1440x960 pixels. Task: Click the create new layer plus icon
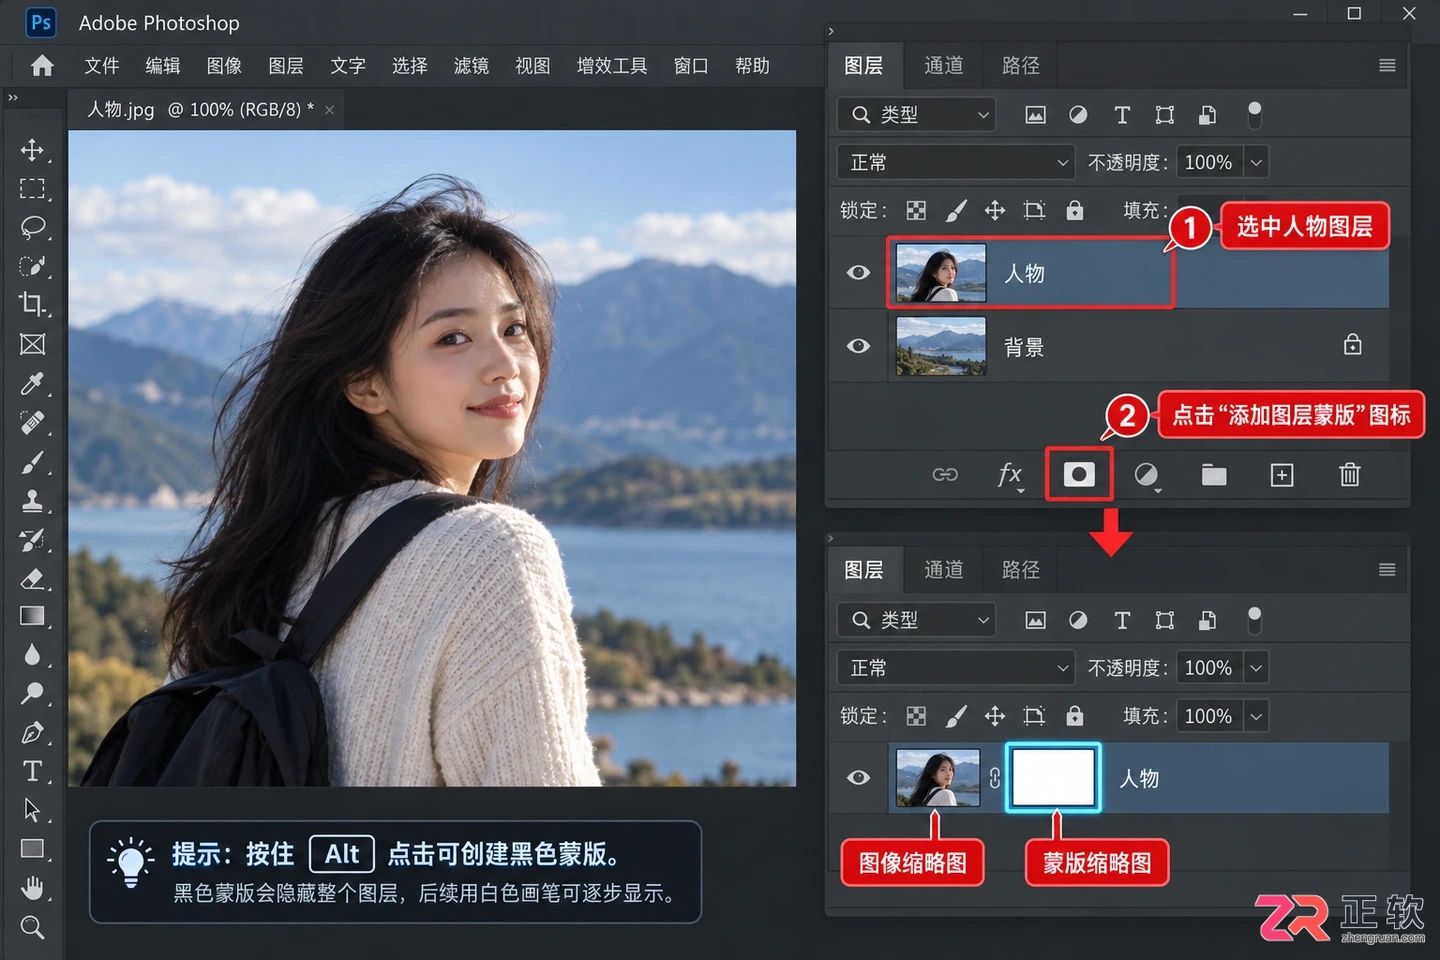click(1282, 475)
